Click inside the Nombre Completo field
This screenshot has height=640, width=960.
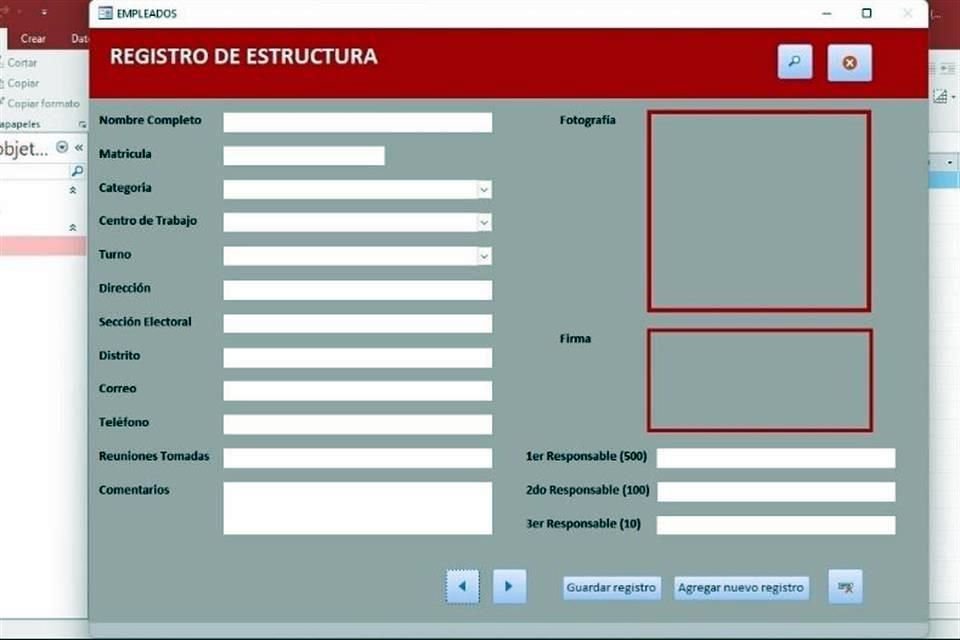[x=357, y=121]
